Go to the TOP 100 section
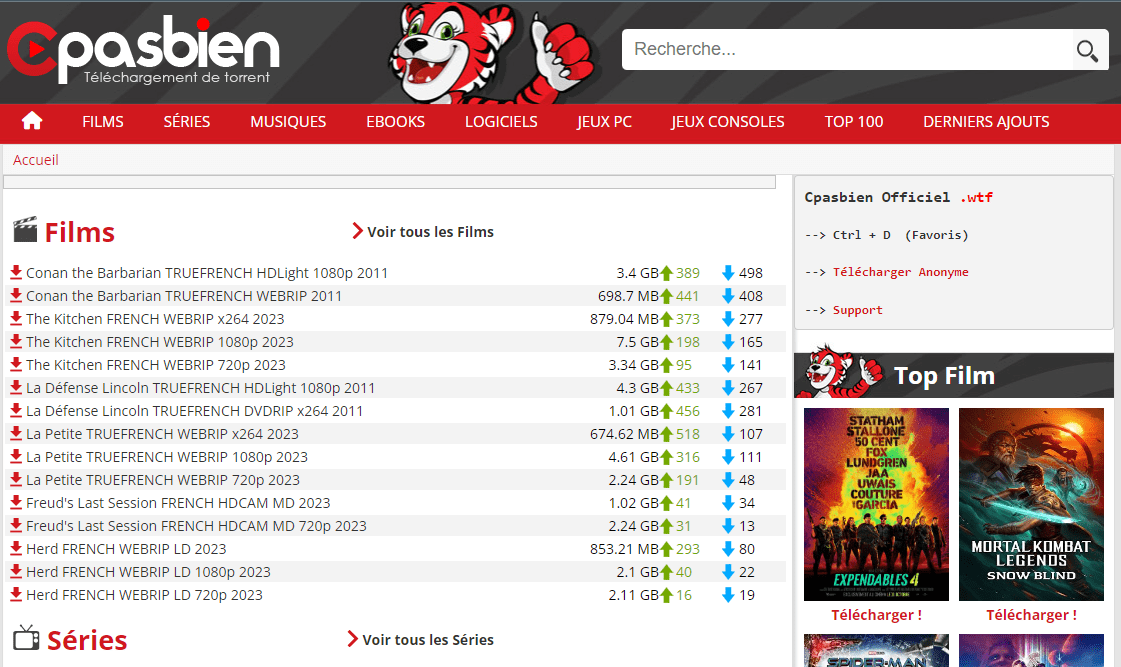This screenshot has width=1121, height=667. coord(853,122)
